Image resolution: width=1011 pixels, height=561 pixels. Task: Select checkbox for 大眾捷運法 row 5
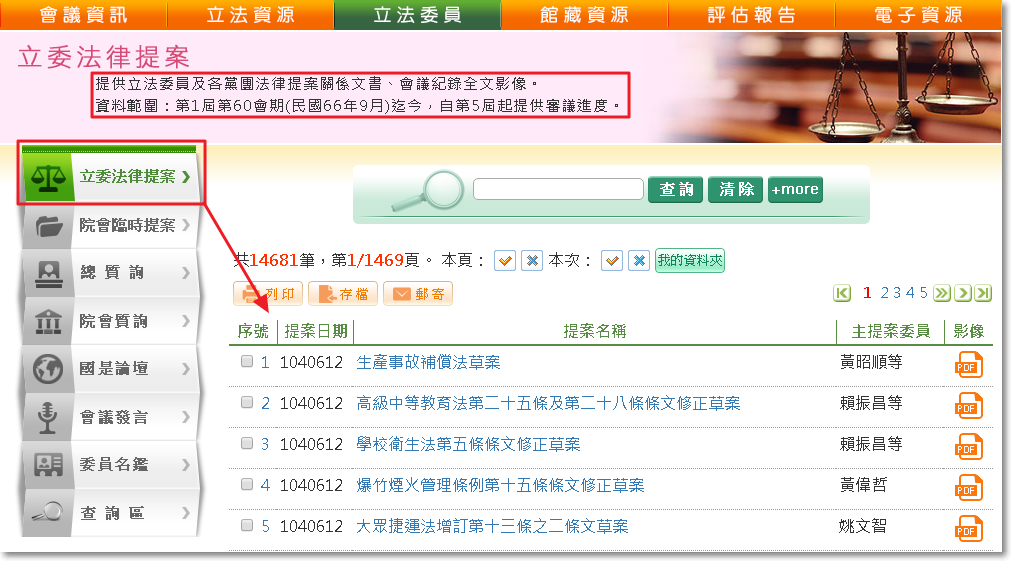[247, 526]
